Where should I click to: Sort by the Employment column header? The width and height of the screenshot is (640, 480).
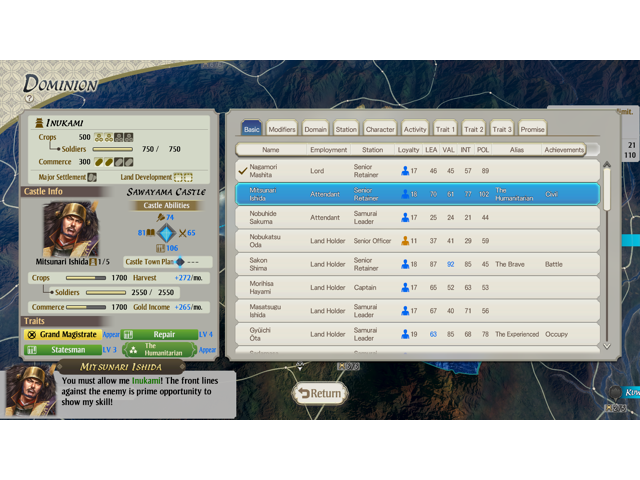coord(329,150)
